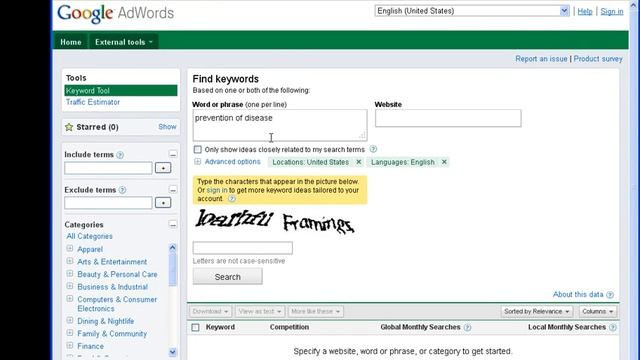Click the Exclude terms input field
640x360 pixels.
[x=108, y=203]
